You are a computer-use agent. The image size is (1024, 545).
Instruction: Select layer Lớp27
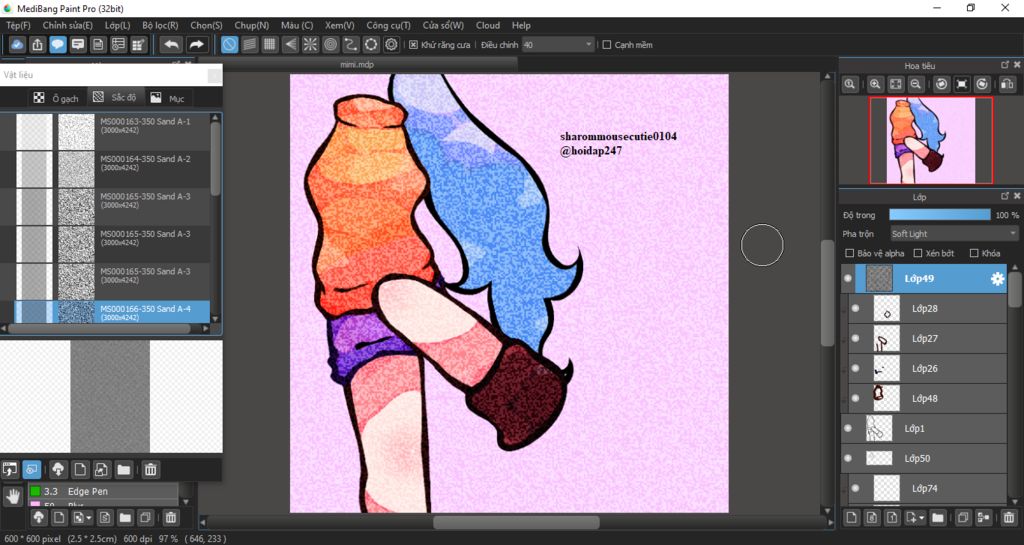click(928, 339)
